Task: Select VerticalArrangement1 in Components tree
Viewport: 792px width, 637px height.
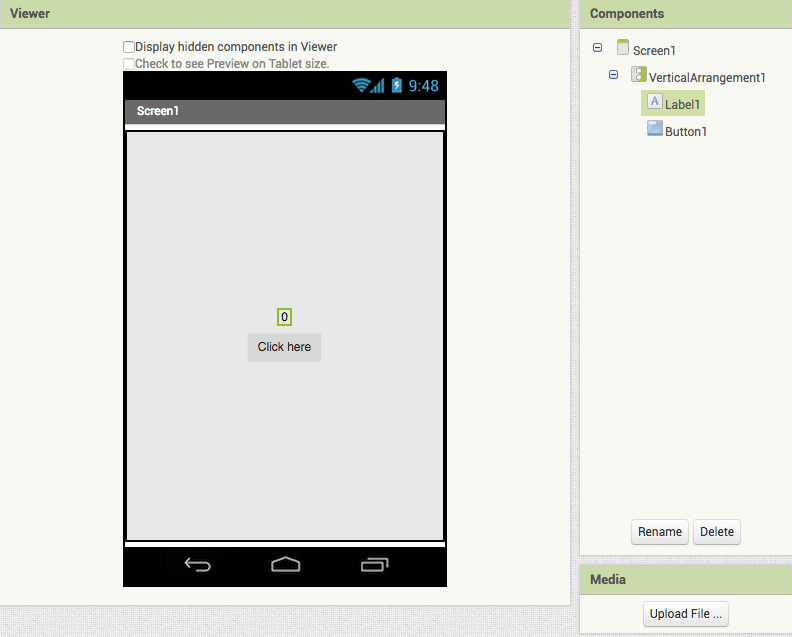Action: (707, 77)
